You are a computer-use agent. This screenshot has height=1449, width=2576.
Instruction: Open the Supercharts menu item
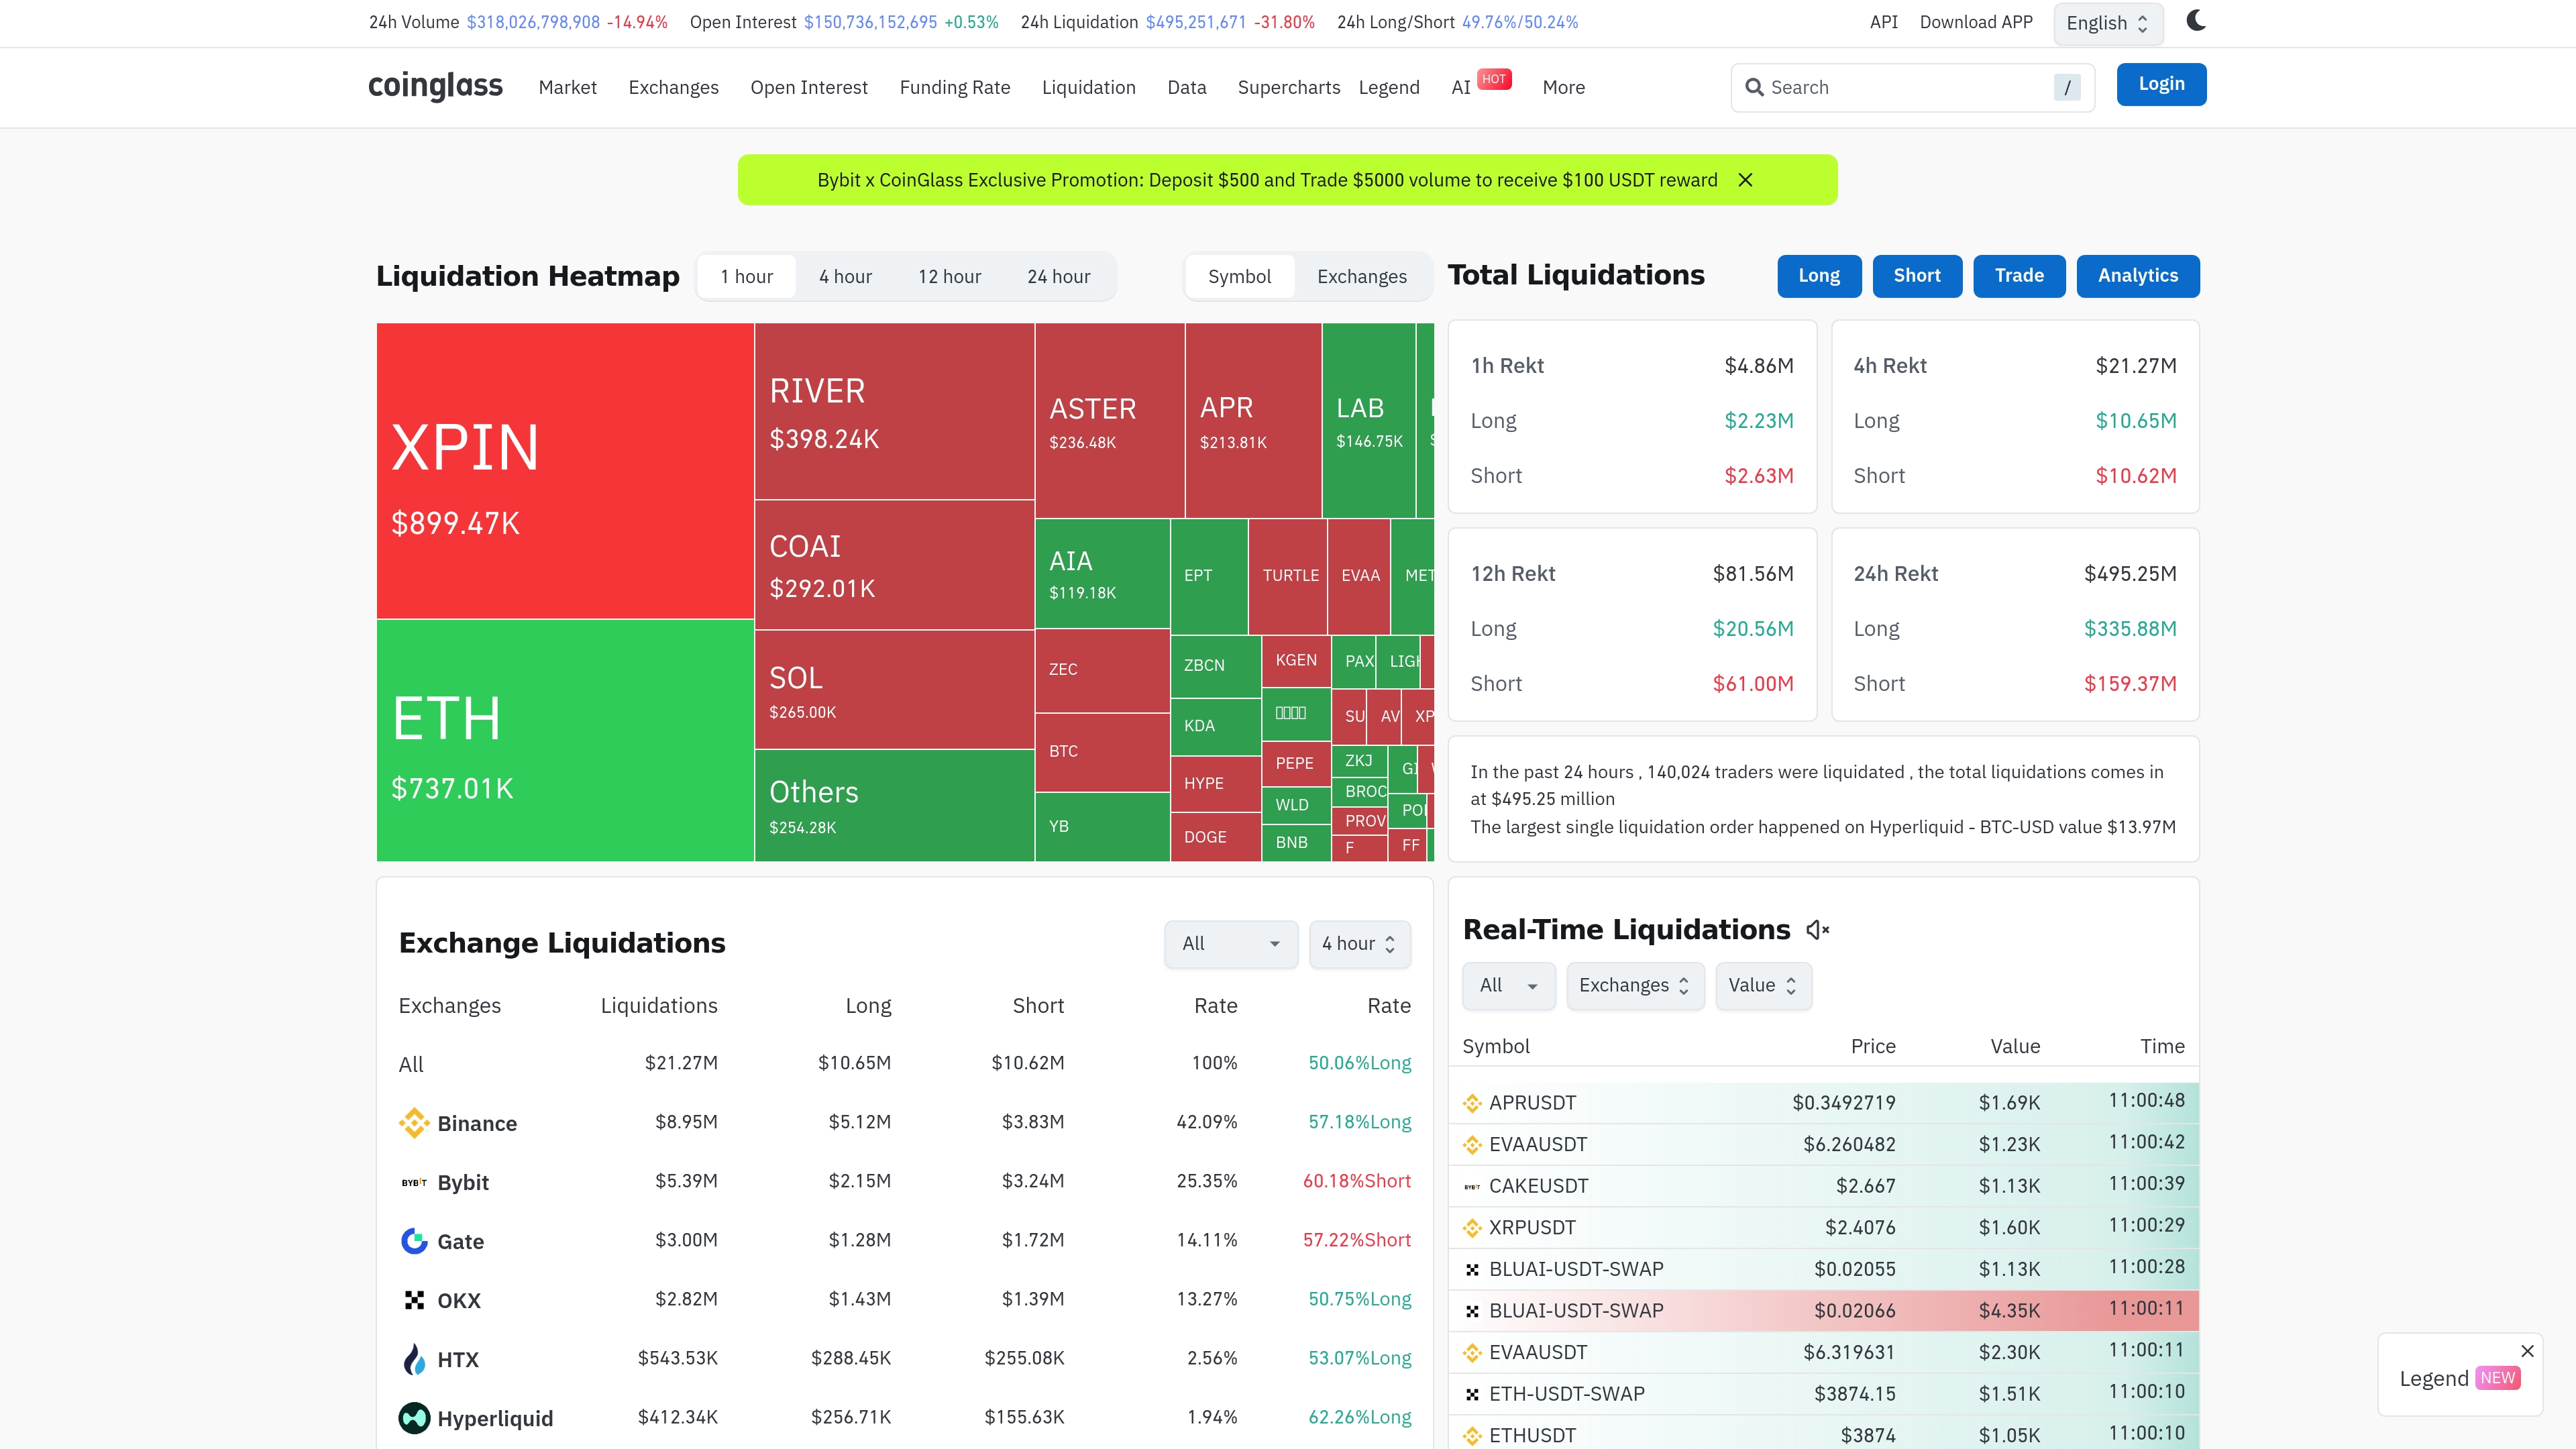1288,87
